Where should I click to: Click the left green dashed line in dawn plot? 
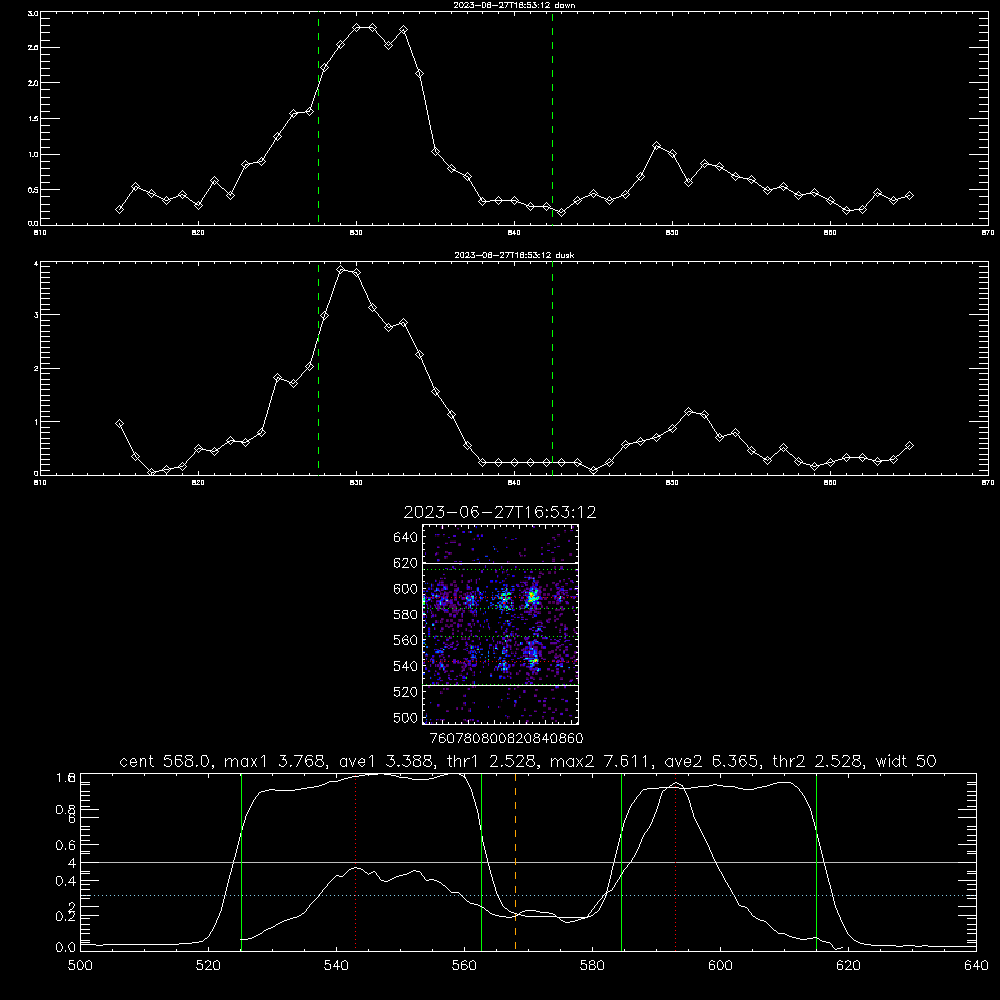(318, 119)
